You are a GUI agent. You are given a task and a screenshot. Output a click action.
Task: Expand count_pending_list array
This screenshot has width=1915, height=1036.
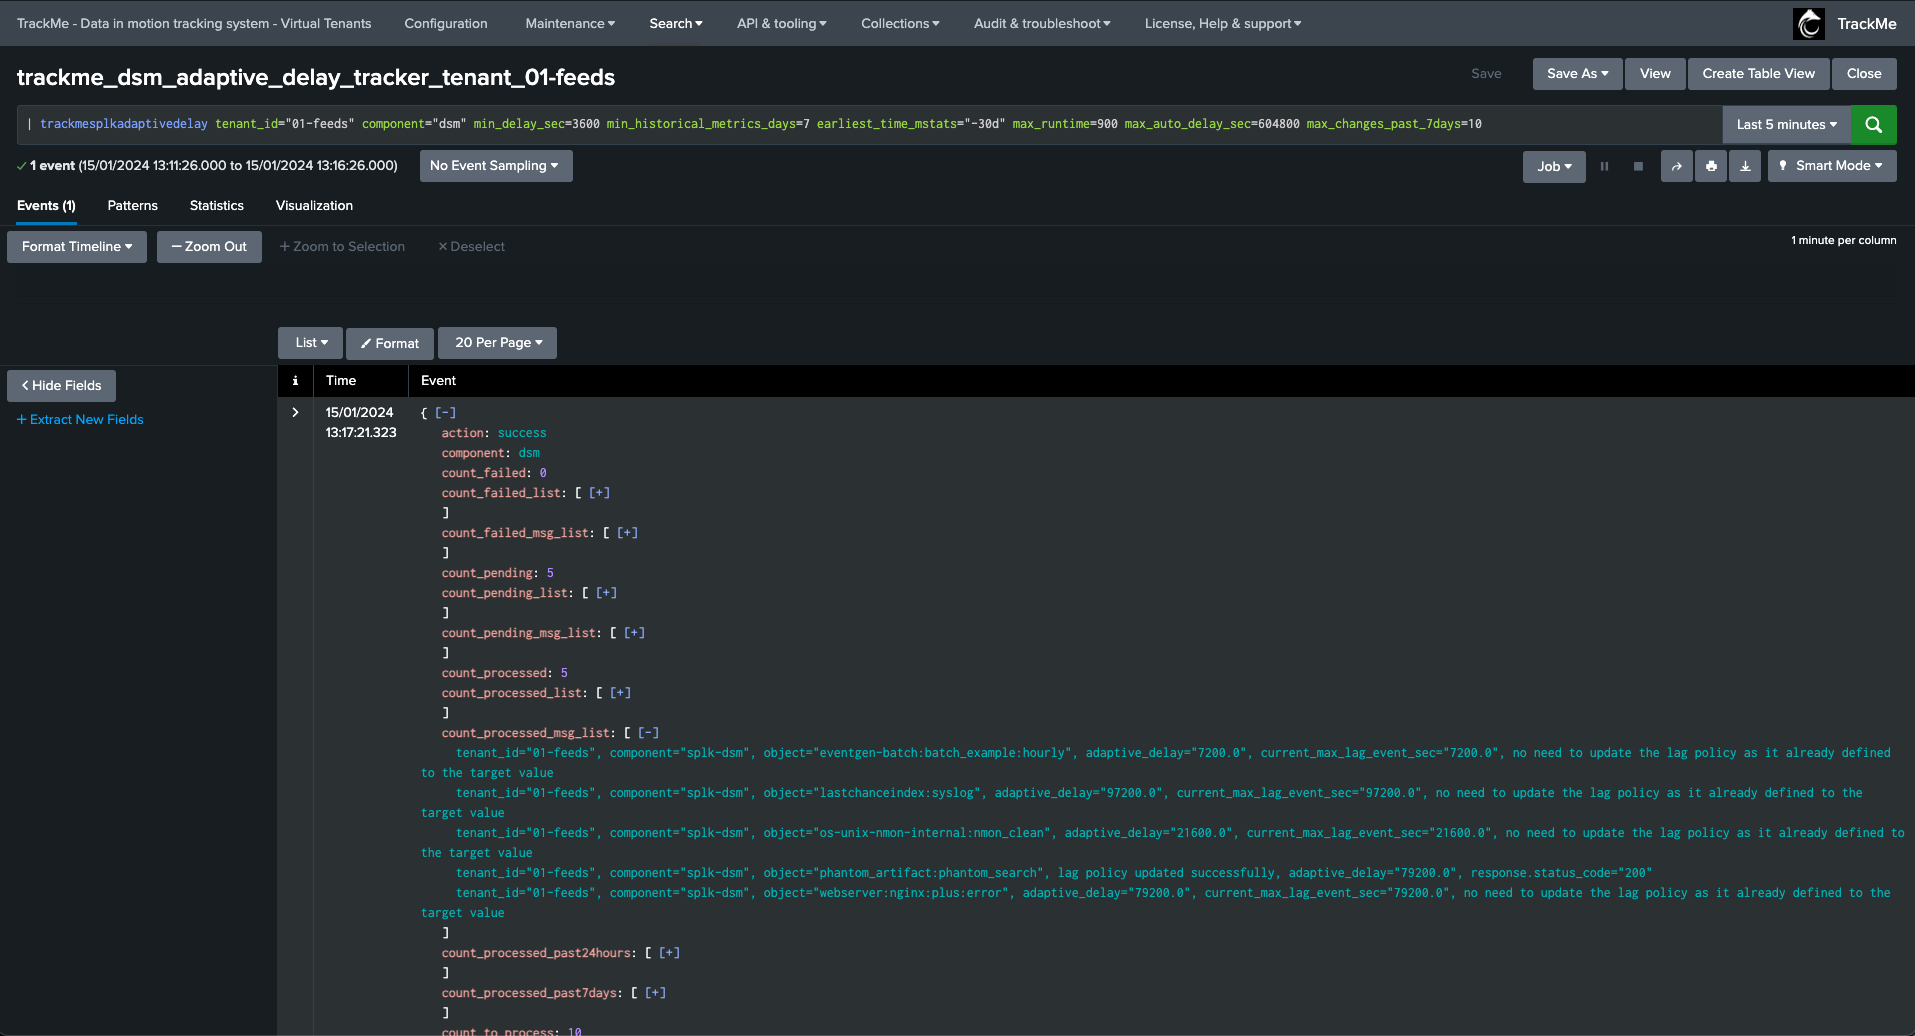pyautogui.click(x=606, y=593)
